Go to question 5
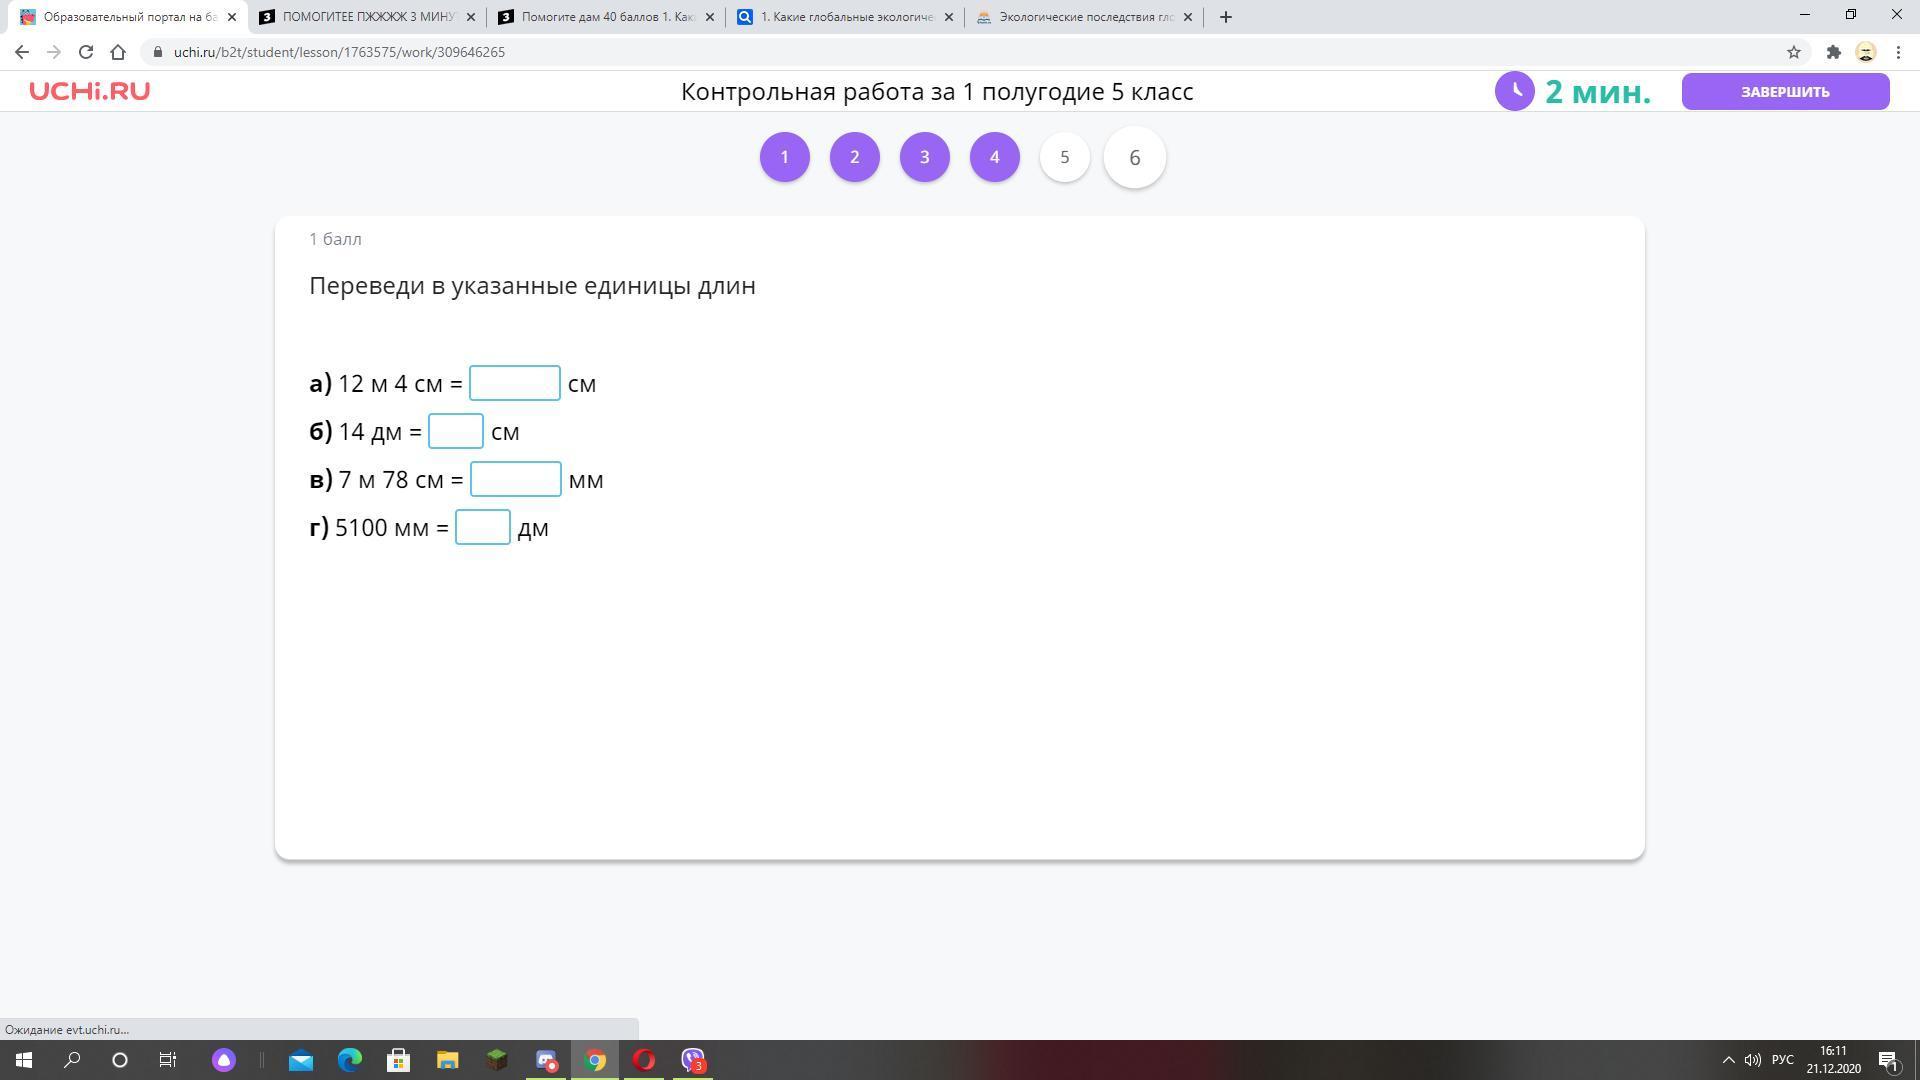1920x1080 pixels. pos(1064,157)
